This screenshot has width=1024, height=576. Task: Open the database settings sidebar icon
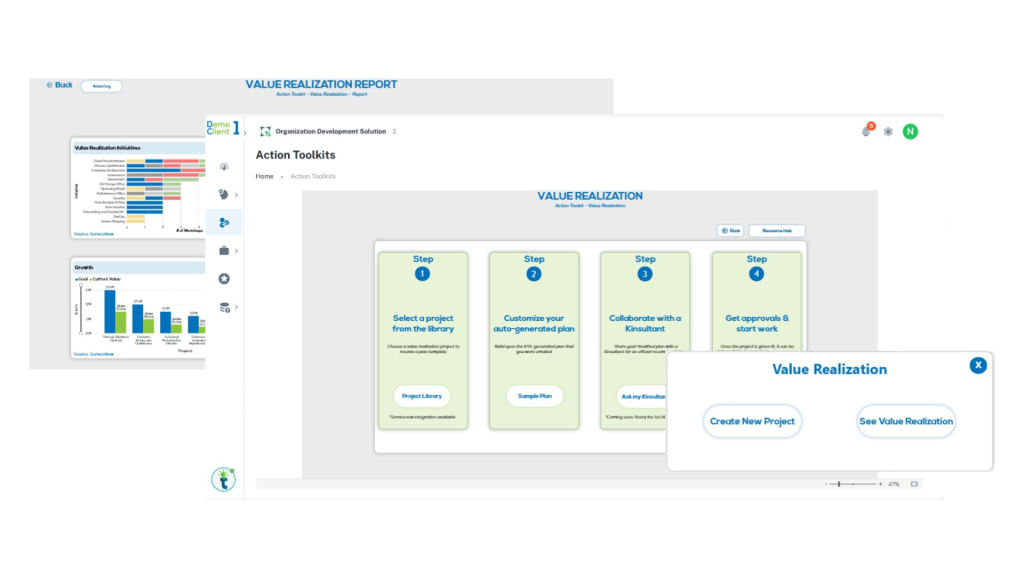tap(224, 307)
